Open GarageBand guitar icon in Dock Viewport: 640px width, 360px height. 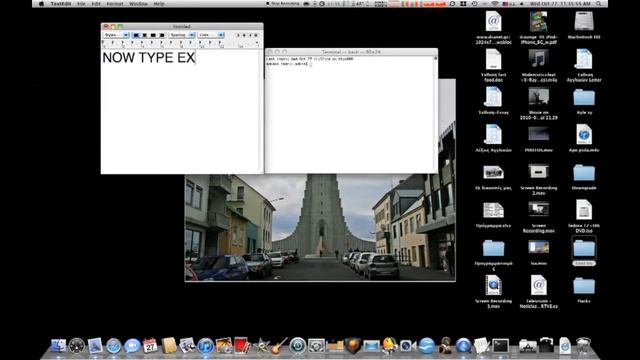pos(279,346)
